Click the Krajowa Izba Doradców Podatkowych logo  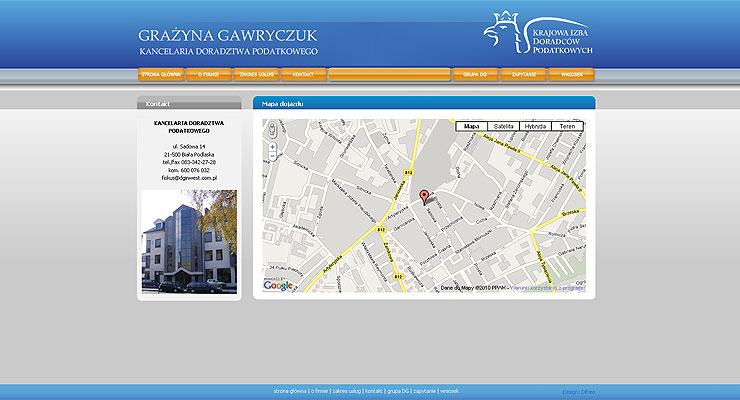click(540, 35)
